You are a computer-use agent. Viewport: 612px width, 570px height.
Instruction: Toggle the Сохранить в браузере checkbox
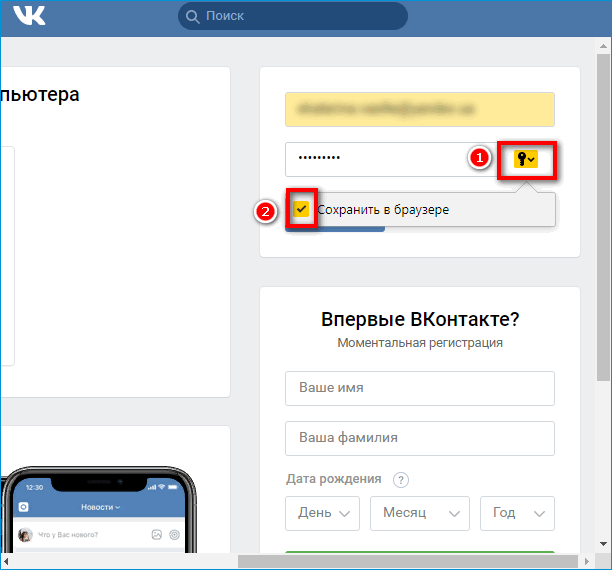[x=301, y=209]
